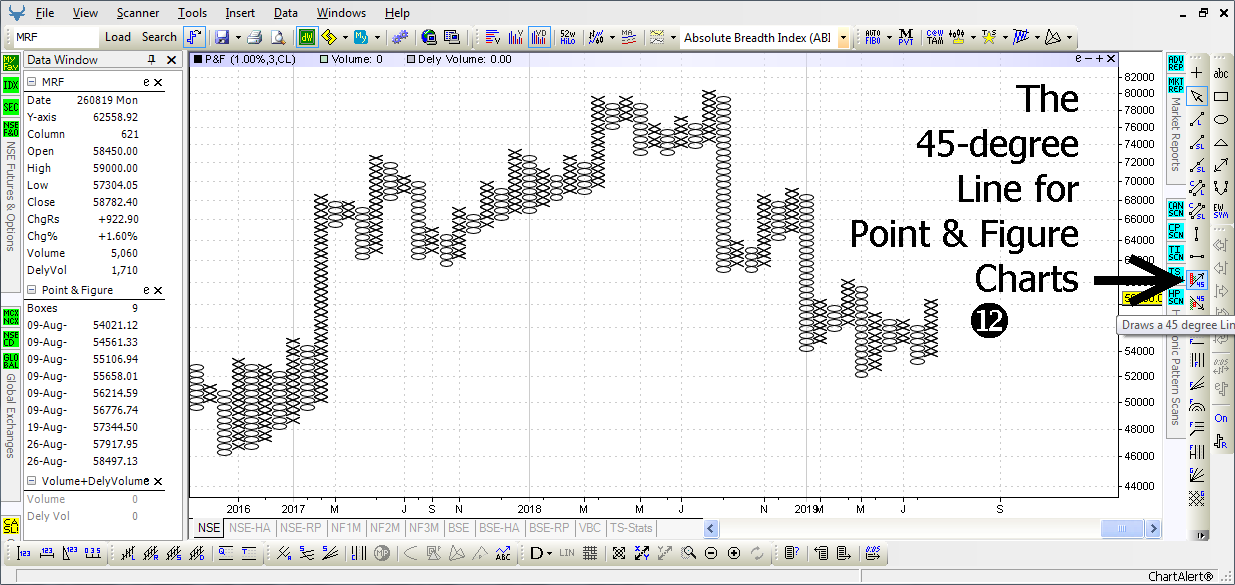The image size is (1235, 585).
Task: Click the Print icon in the toolbar
Action: (255, 37)
